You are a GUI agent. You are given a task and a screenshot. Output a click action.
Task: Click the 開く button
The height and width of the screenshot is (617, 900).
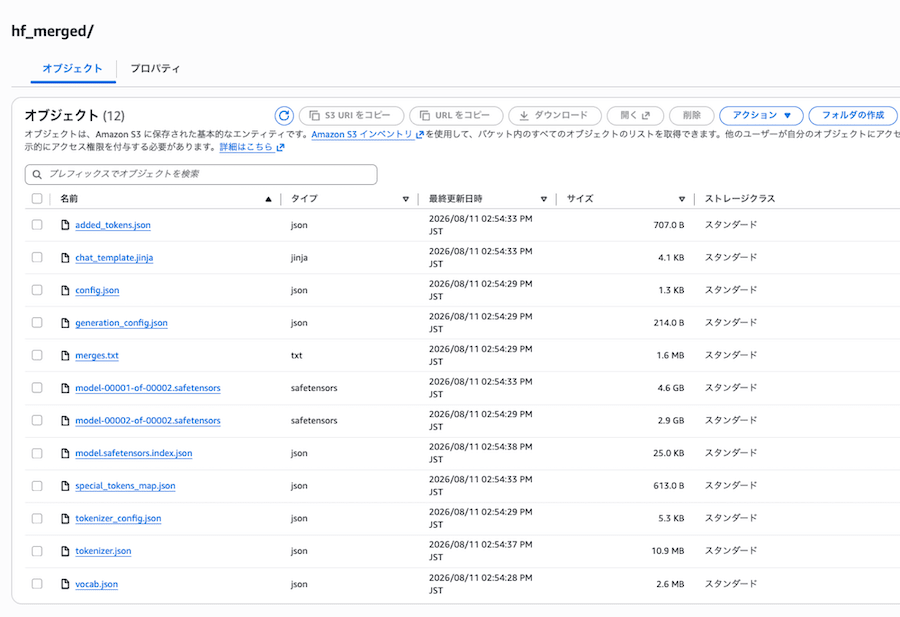pos(635,115)
